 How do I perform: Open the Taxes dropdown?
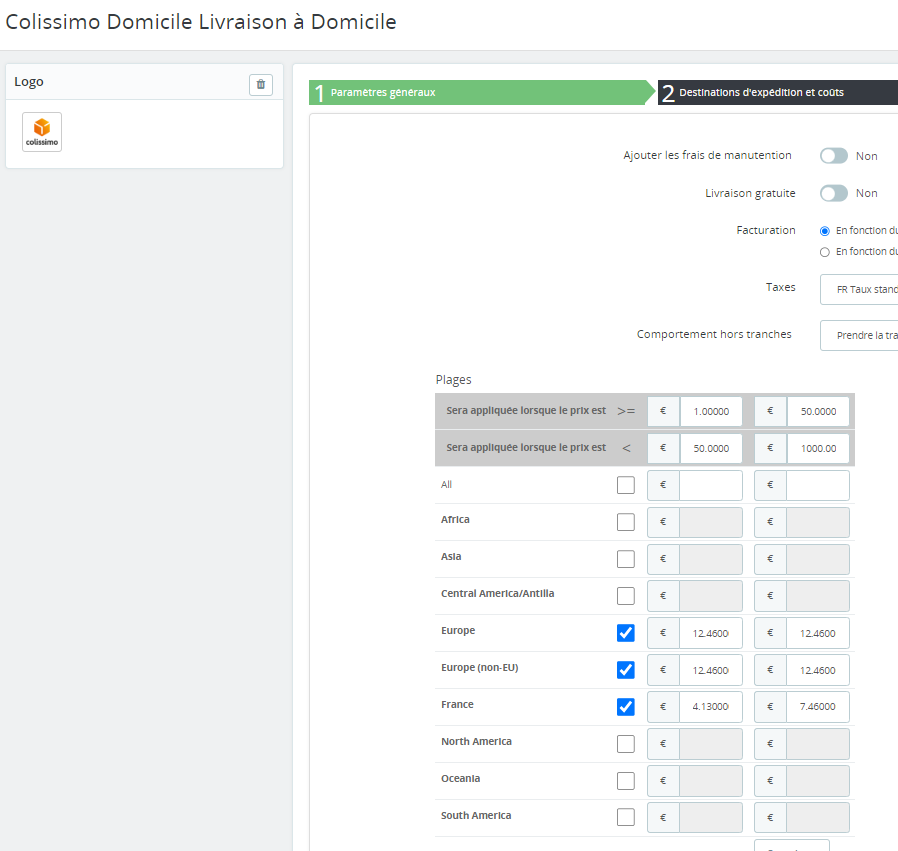859,289
